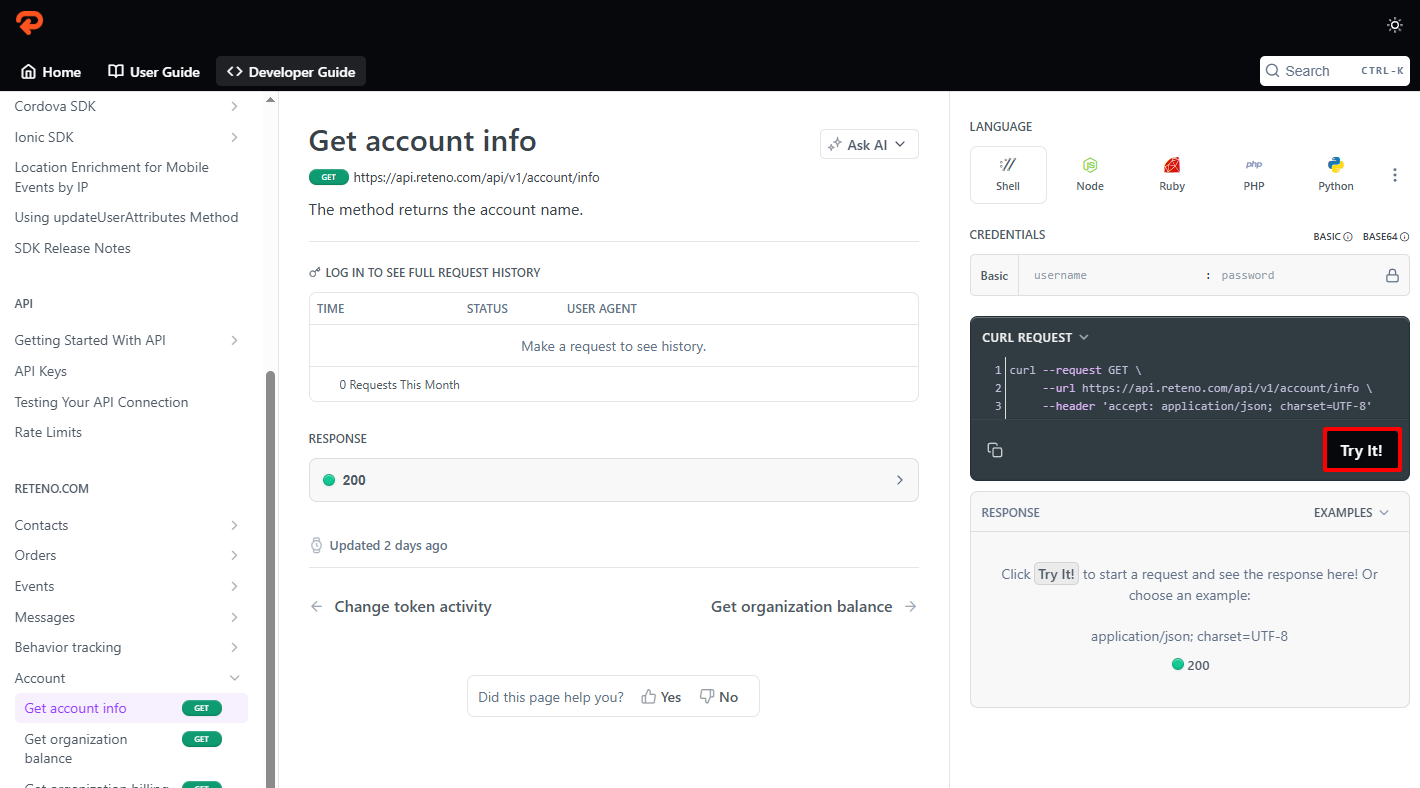
Task: Click the BASIC credentials label
Action: (1327, 237)
